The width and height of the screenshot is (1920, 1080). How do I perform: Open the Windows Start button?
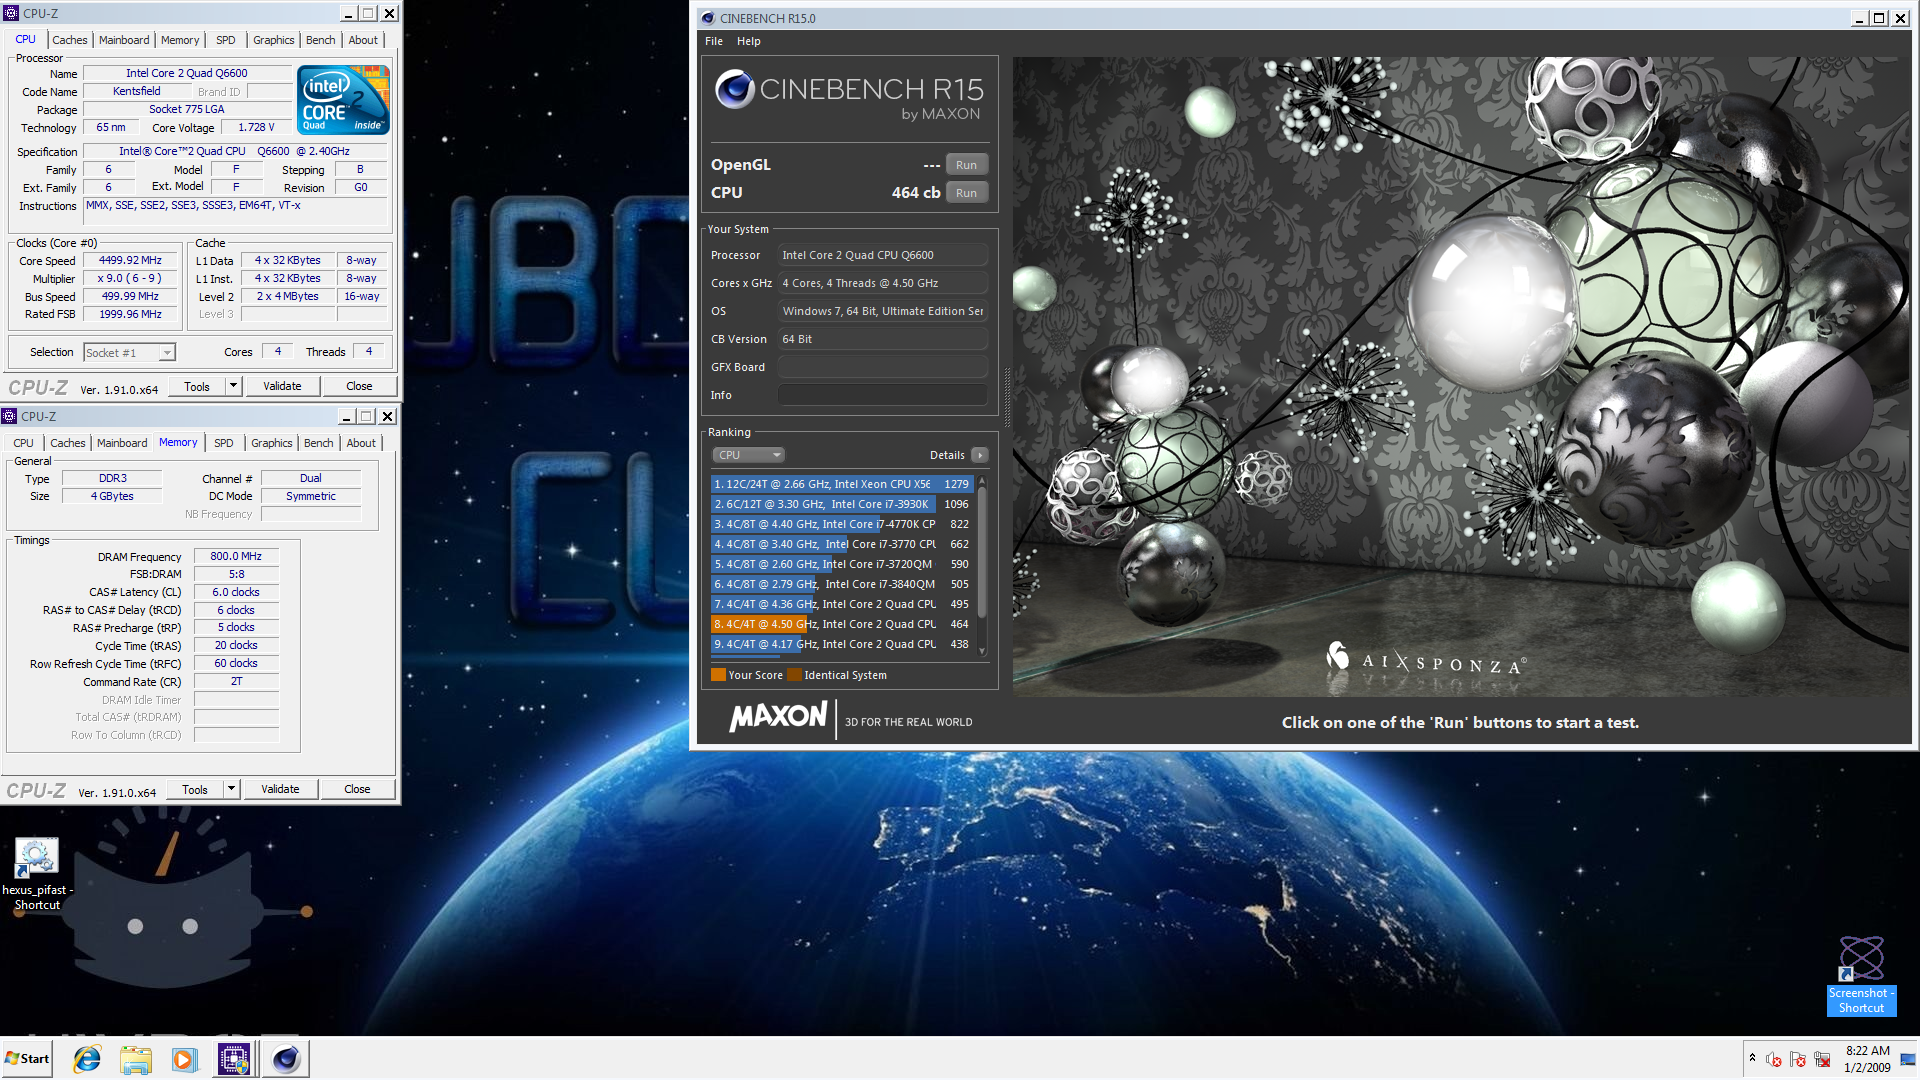tap(27, 1059)
